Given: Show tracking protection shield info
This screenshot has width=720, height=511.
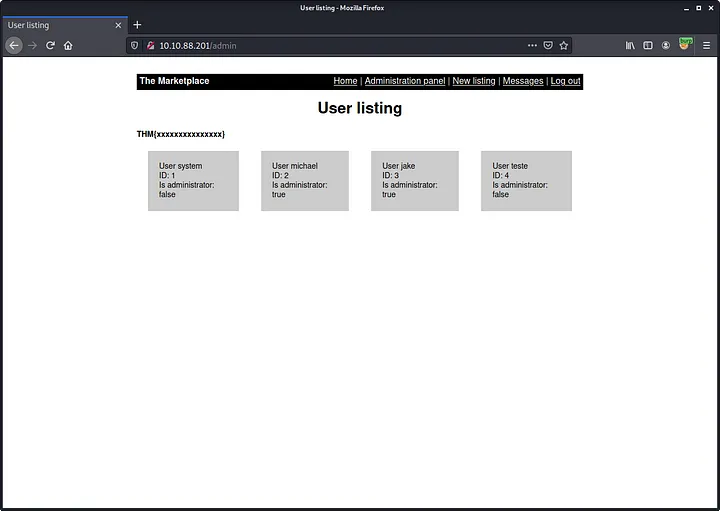Looking at the screenshot, I should [135, 45].
